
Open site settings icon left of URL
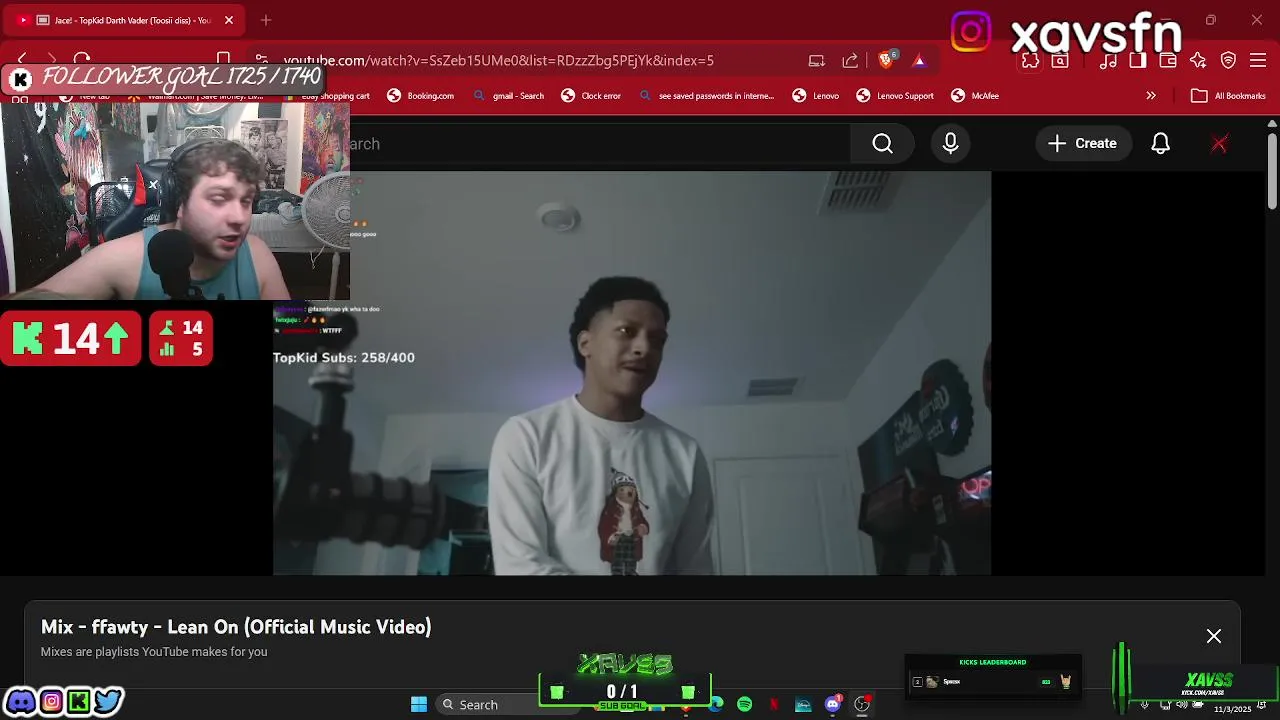point(261,60)
